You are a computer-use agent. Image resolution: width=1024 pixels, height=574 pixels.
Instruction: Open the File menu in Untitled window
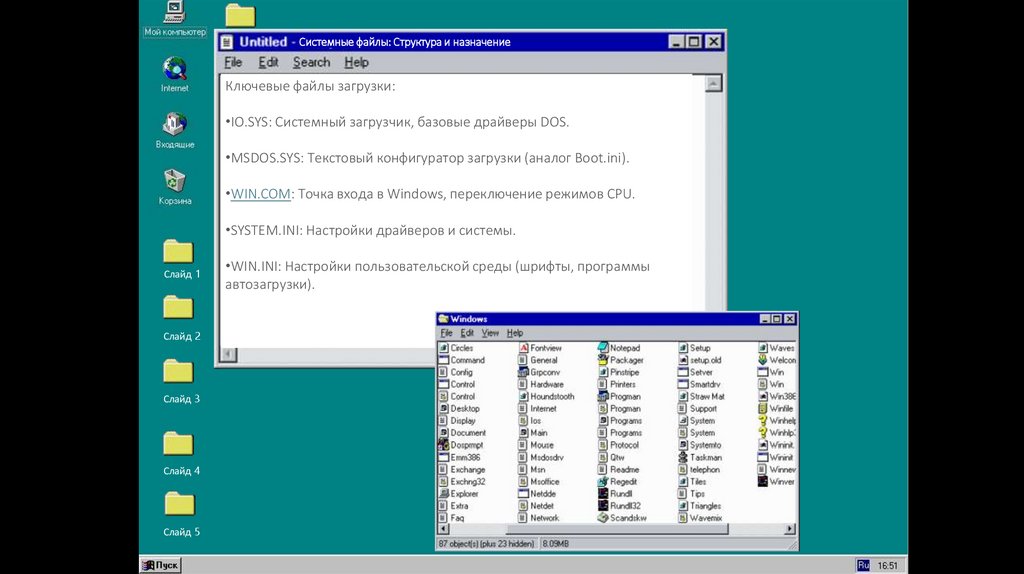[233, 62]
